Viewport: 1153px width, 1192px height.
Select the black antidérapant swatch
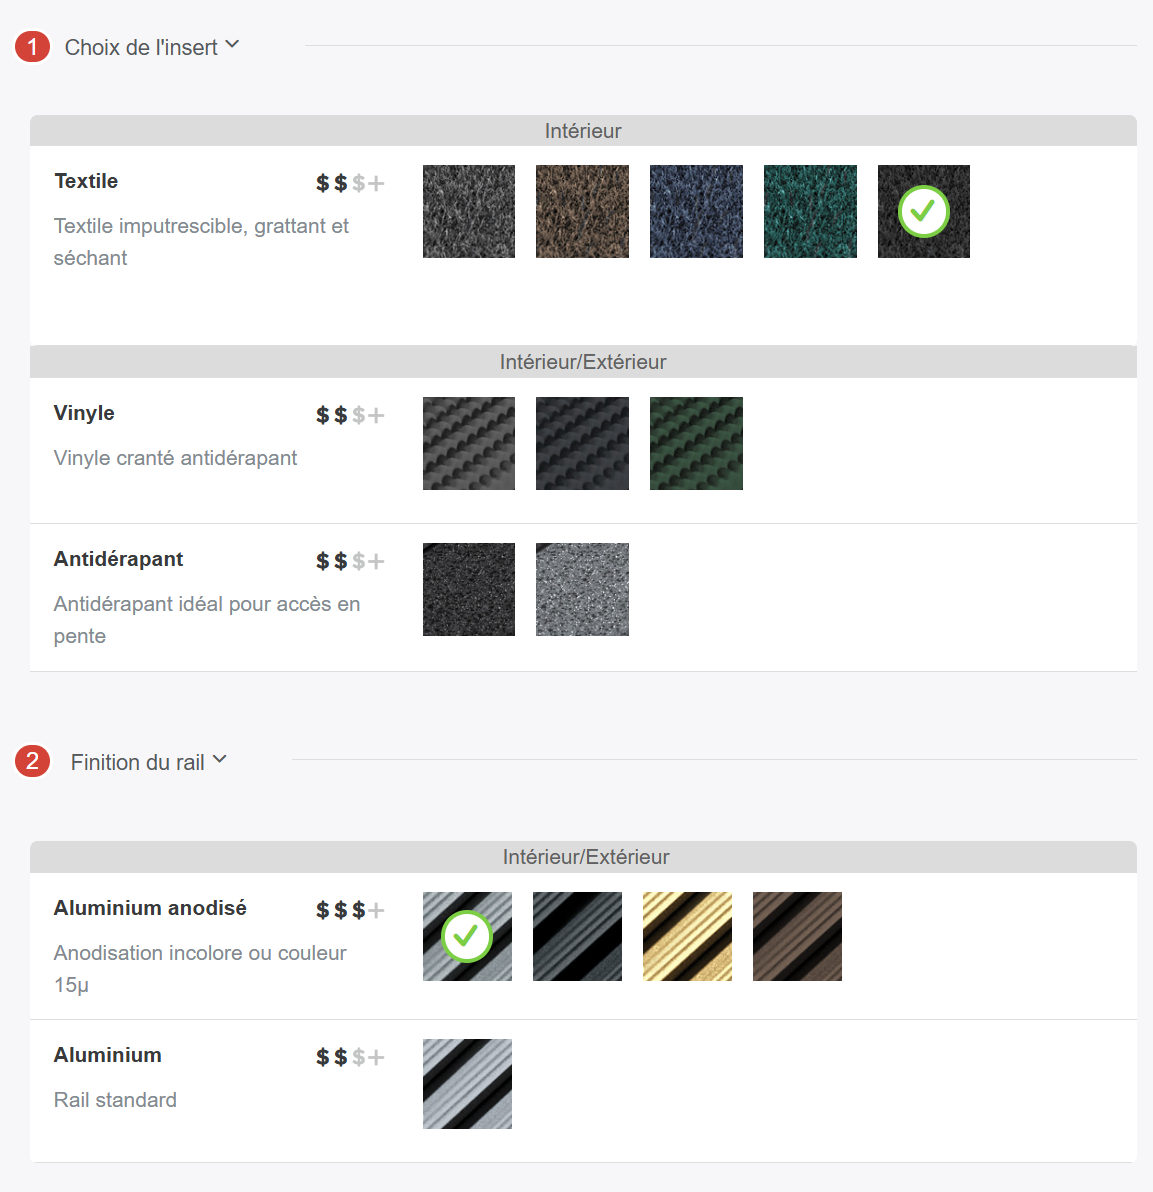coord(468,589)
